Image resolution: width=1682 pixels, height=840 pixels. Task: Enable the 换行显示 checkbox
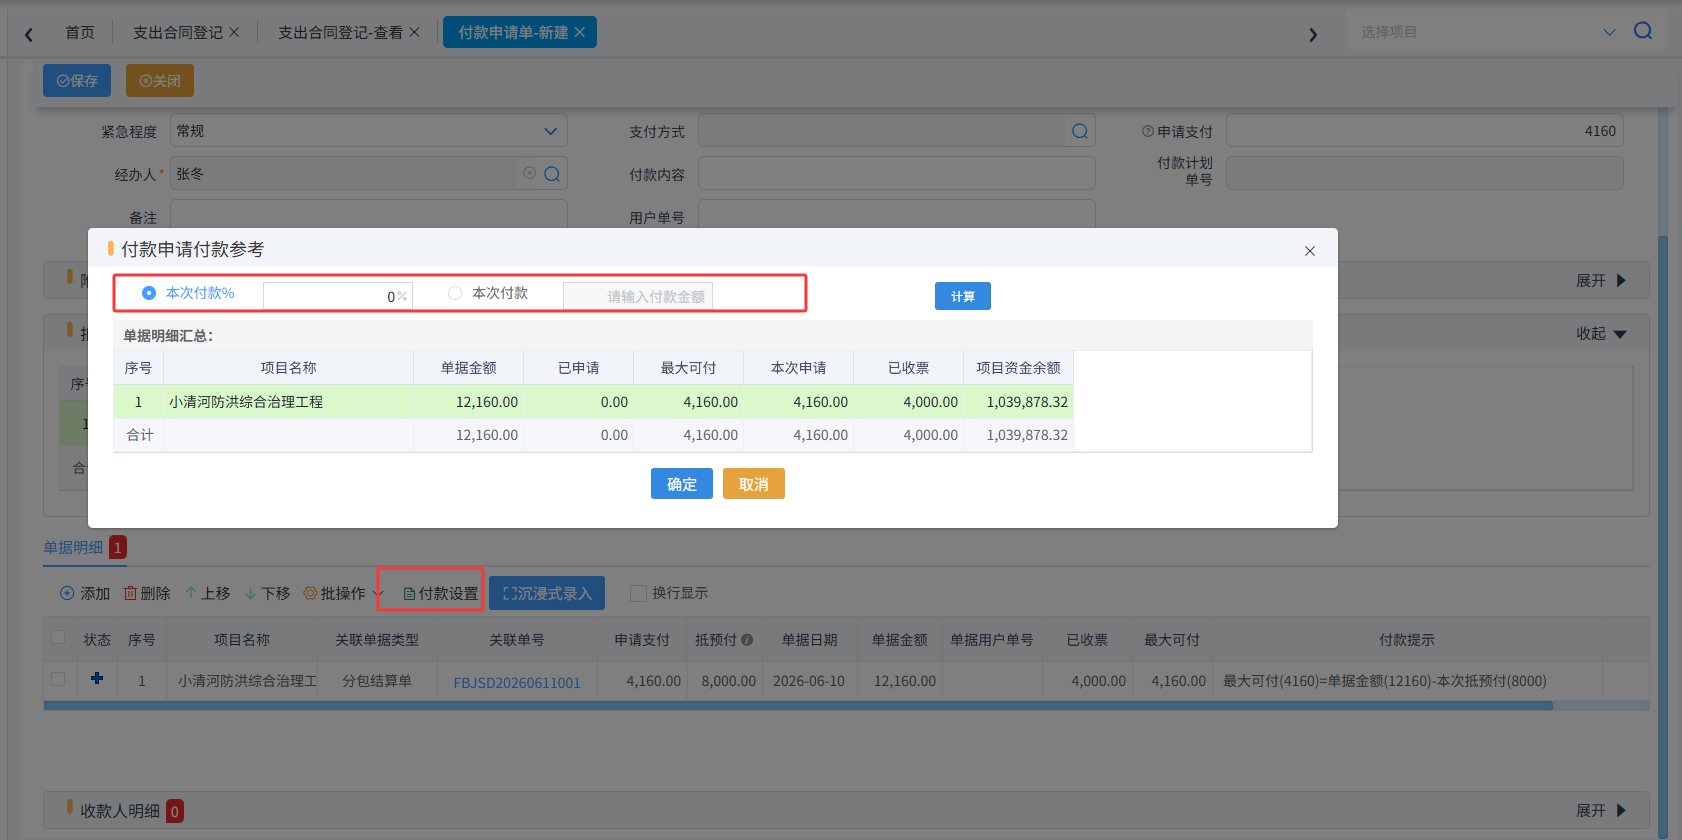pos(638,593)
